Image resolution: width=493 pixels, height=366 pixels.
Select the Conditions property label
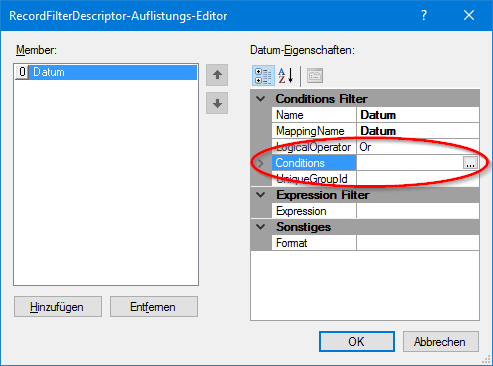314,163
